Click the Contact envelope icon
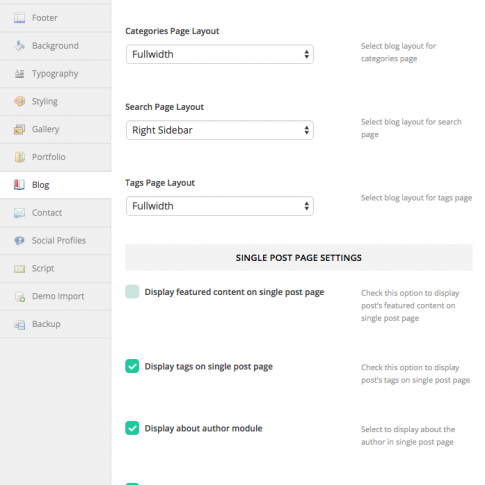 (x=19, y=213)
